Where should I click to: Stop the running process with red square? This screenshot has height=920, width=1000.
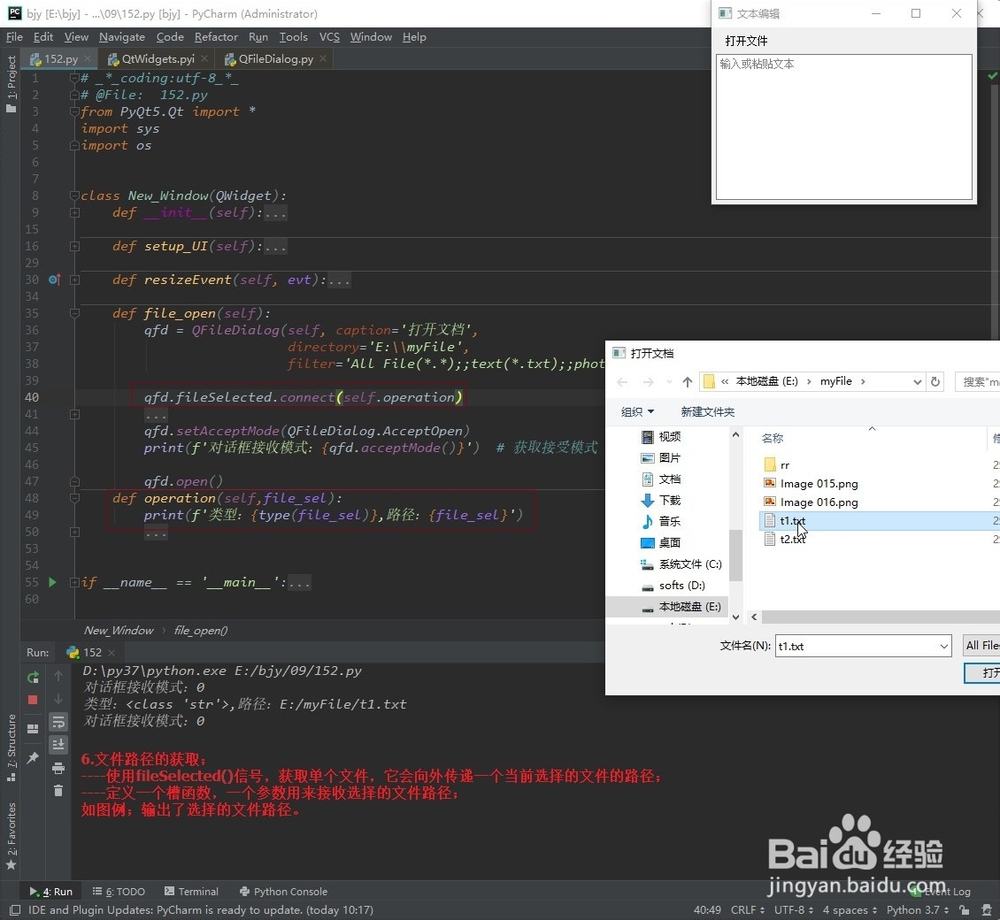[x=33, y=699]
